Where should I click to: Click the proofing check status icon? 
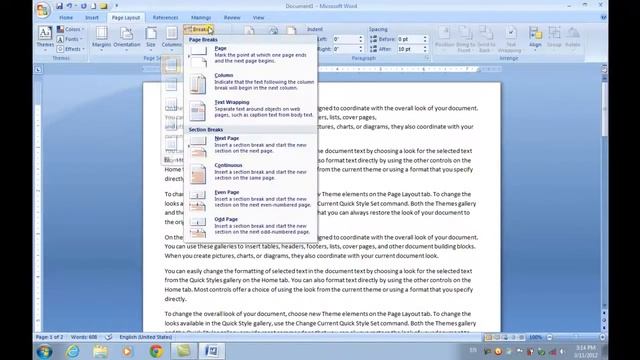[109, 338]
